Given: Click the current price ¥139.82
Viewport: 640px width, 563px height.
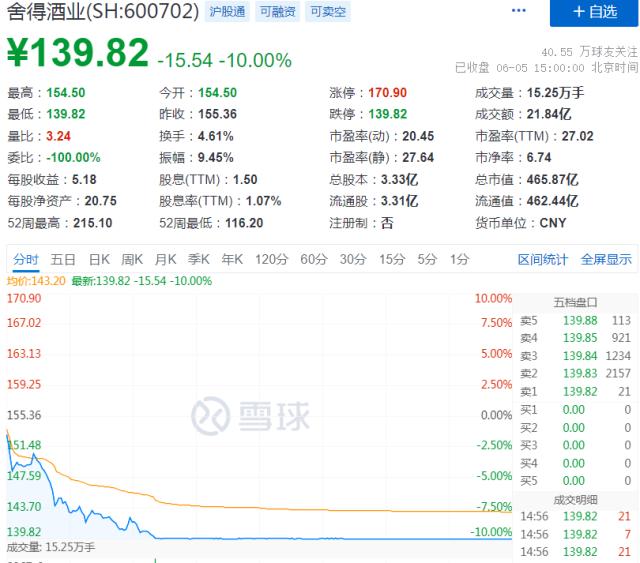Looking at the screenshot, I should tap(78, 53).
